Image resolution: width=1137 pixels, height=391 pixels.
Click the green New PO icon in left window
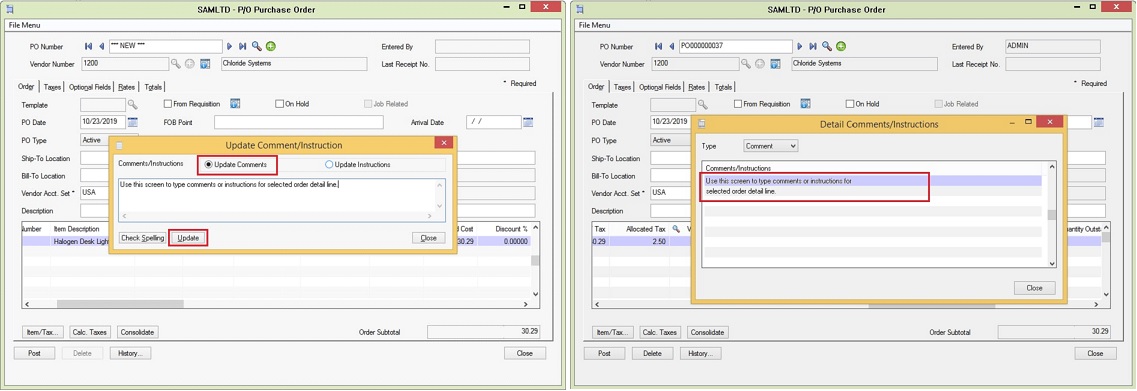[x=270, y=46]
